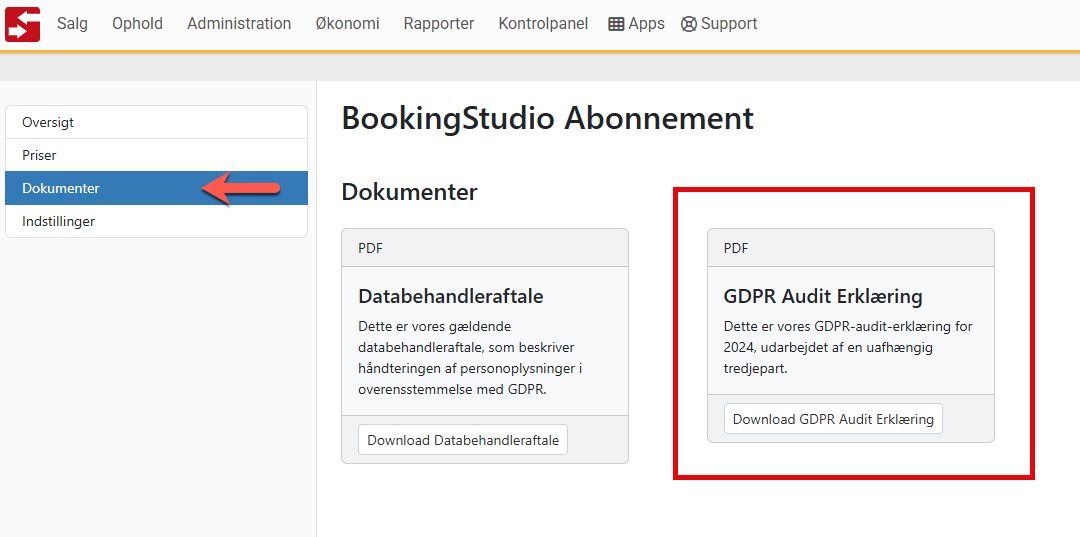Click the BookingStudio Abonnement page title
Screen dimensions: 1080x537
(548, 118)
